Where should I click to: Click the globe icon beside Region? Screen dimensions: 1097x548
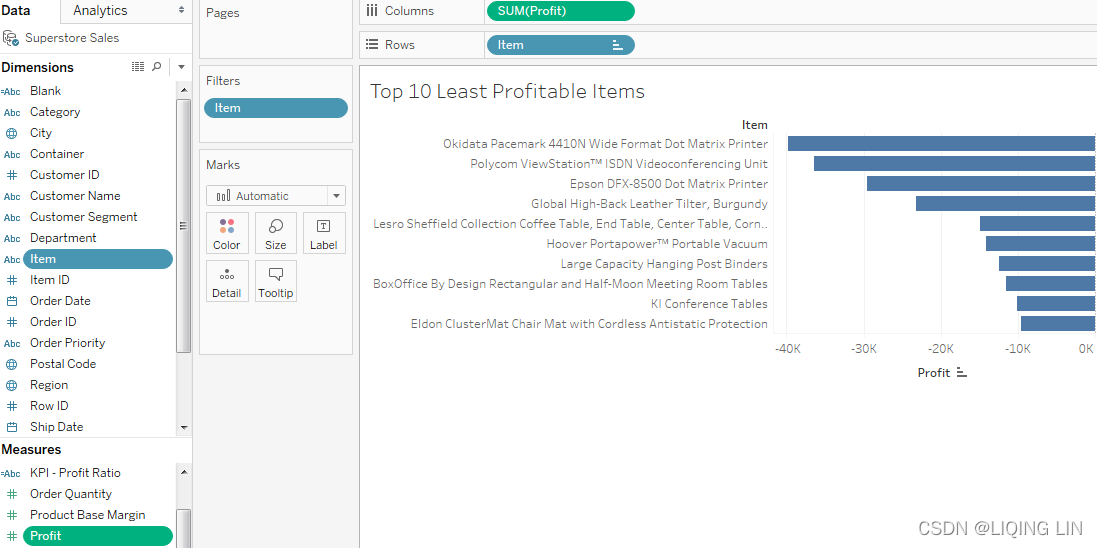click(12, 385)
